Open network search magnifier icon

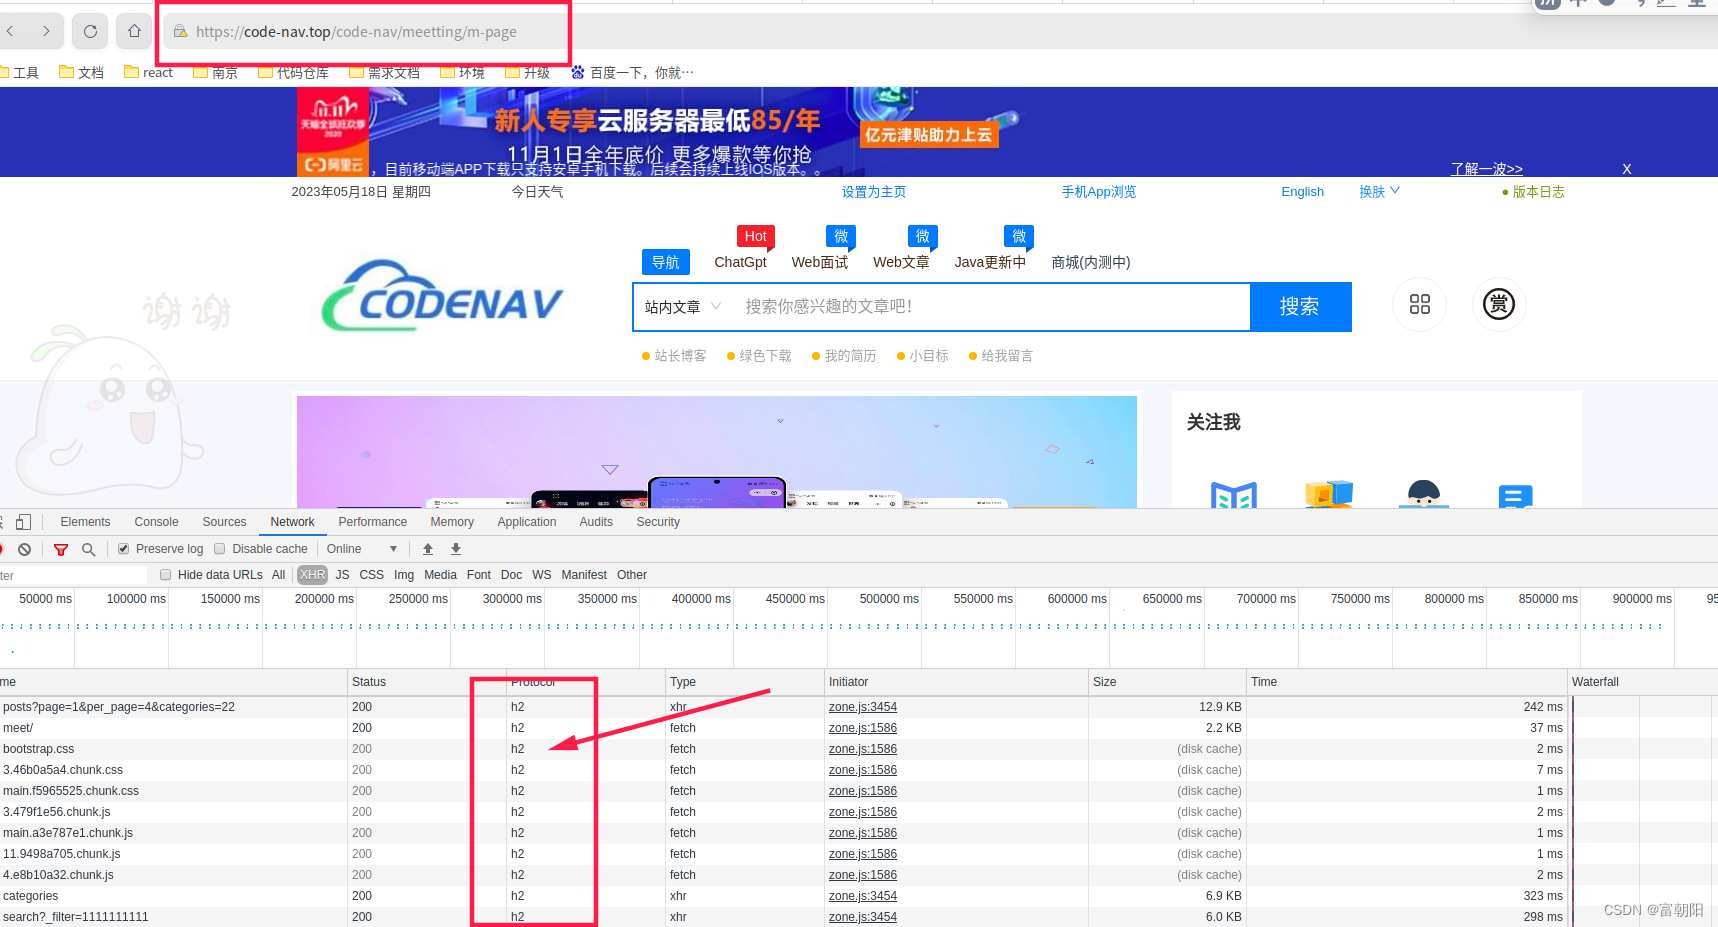(89, 549)
